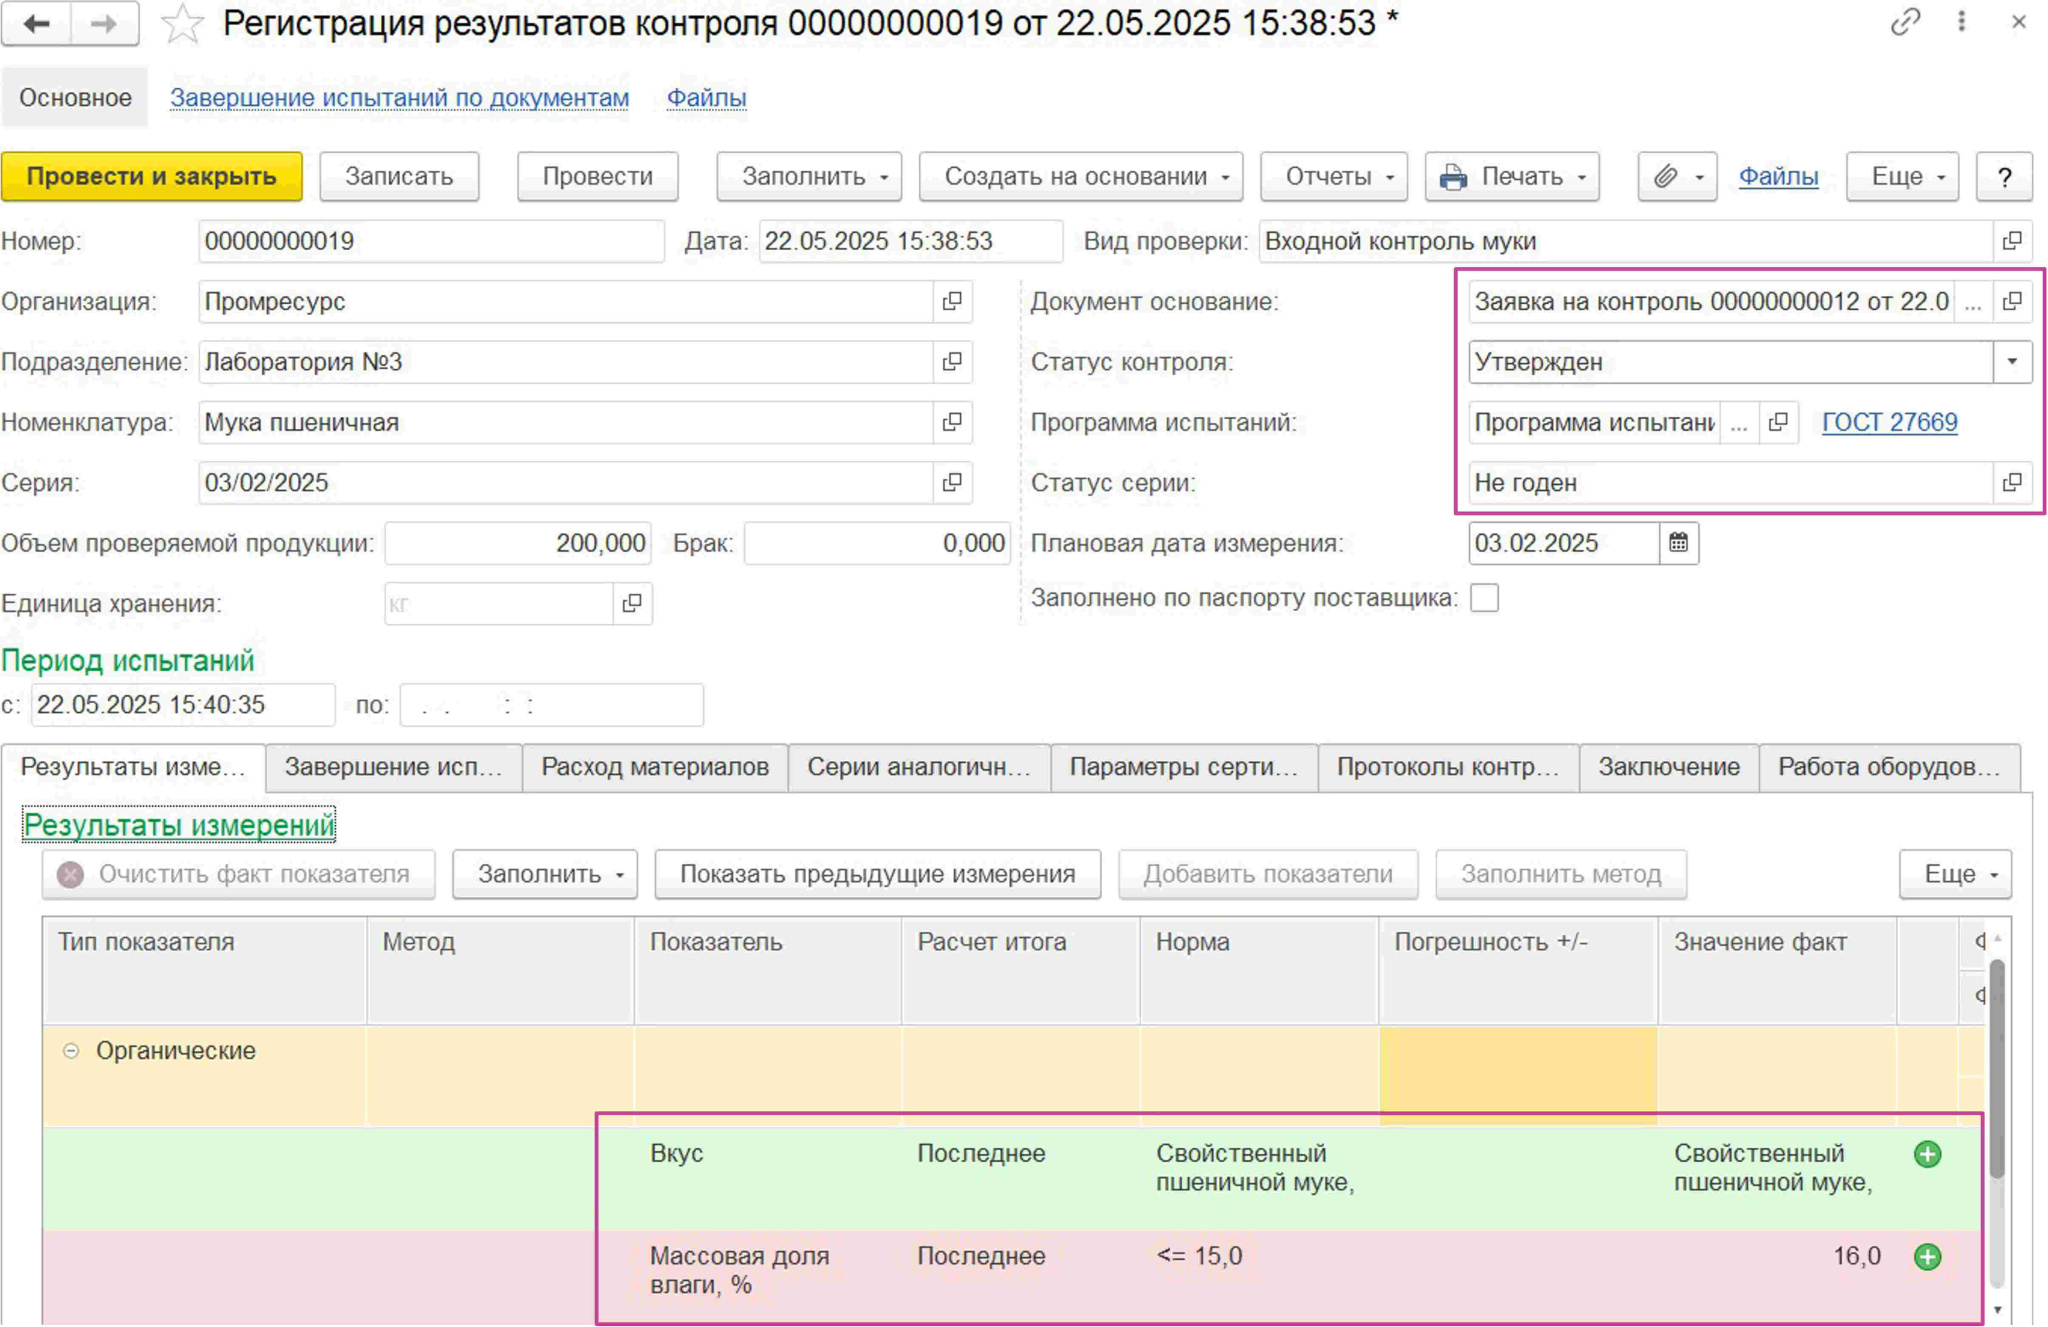Open the Заполнить dropdown in results table toolbar
The image size is (2048, 1327).
point(545,874)
